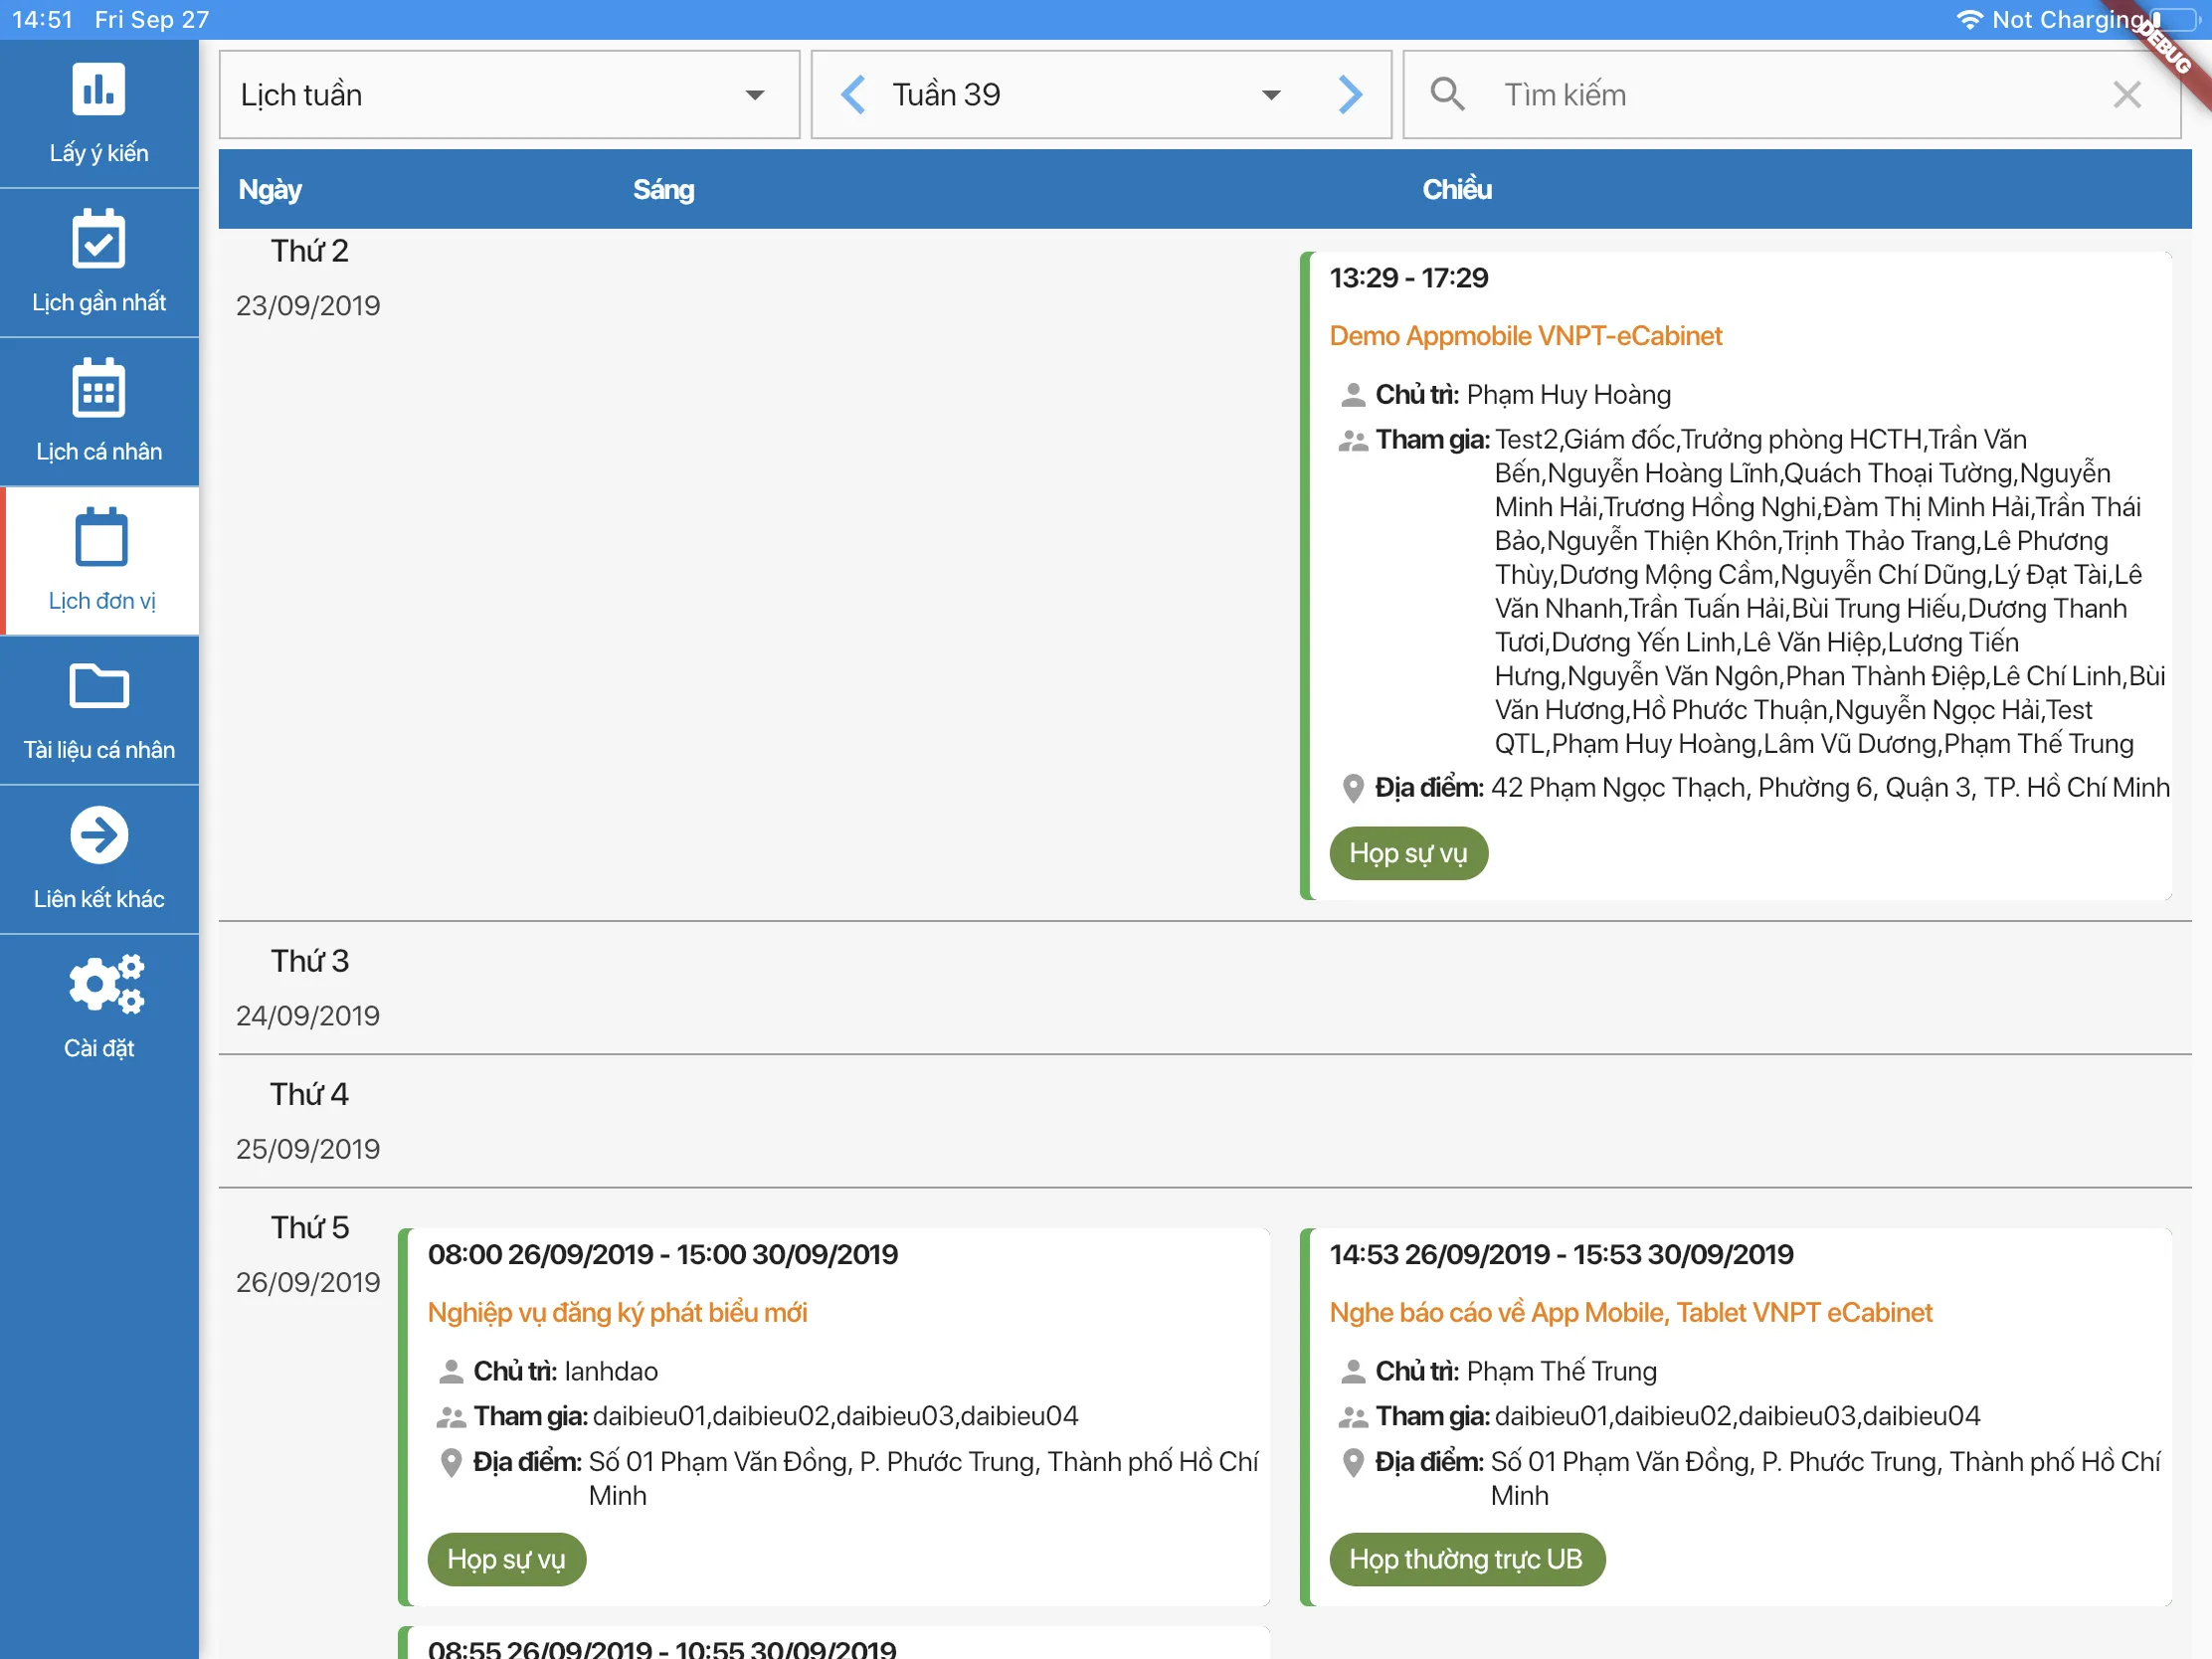Select the Lịch đơn vị calendar icon
Screen dimensions: 2212x1659
101,537
